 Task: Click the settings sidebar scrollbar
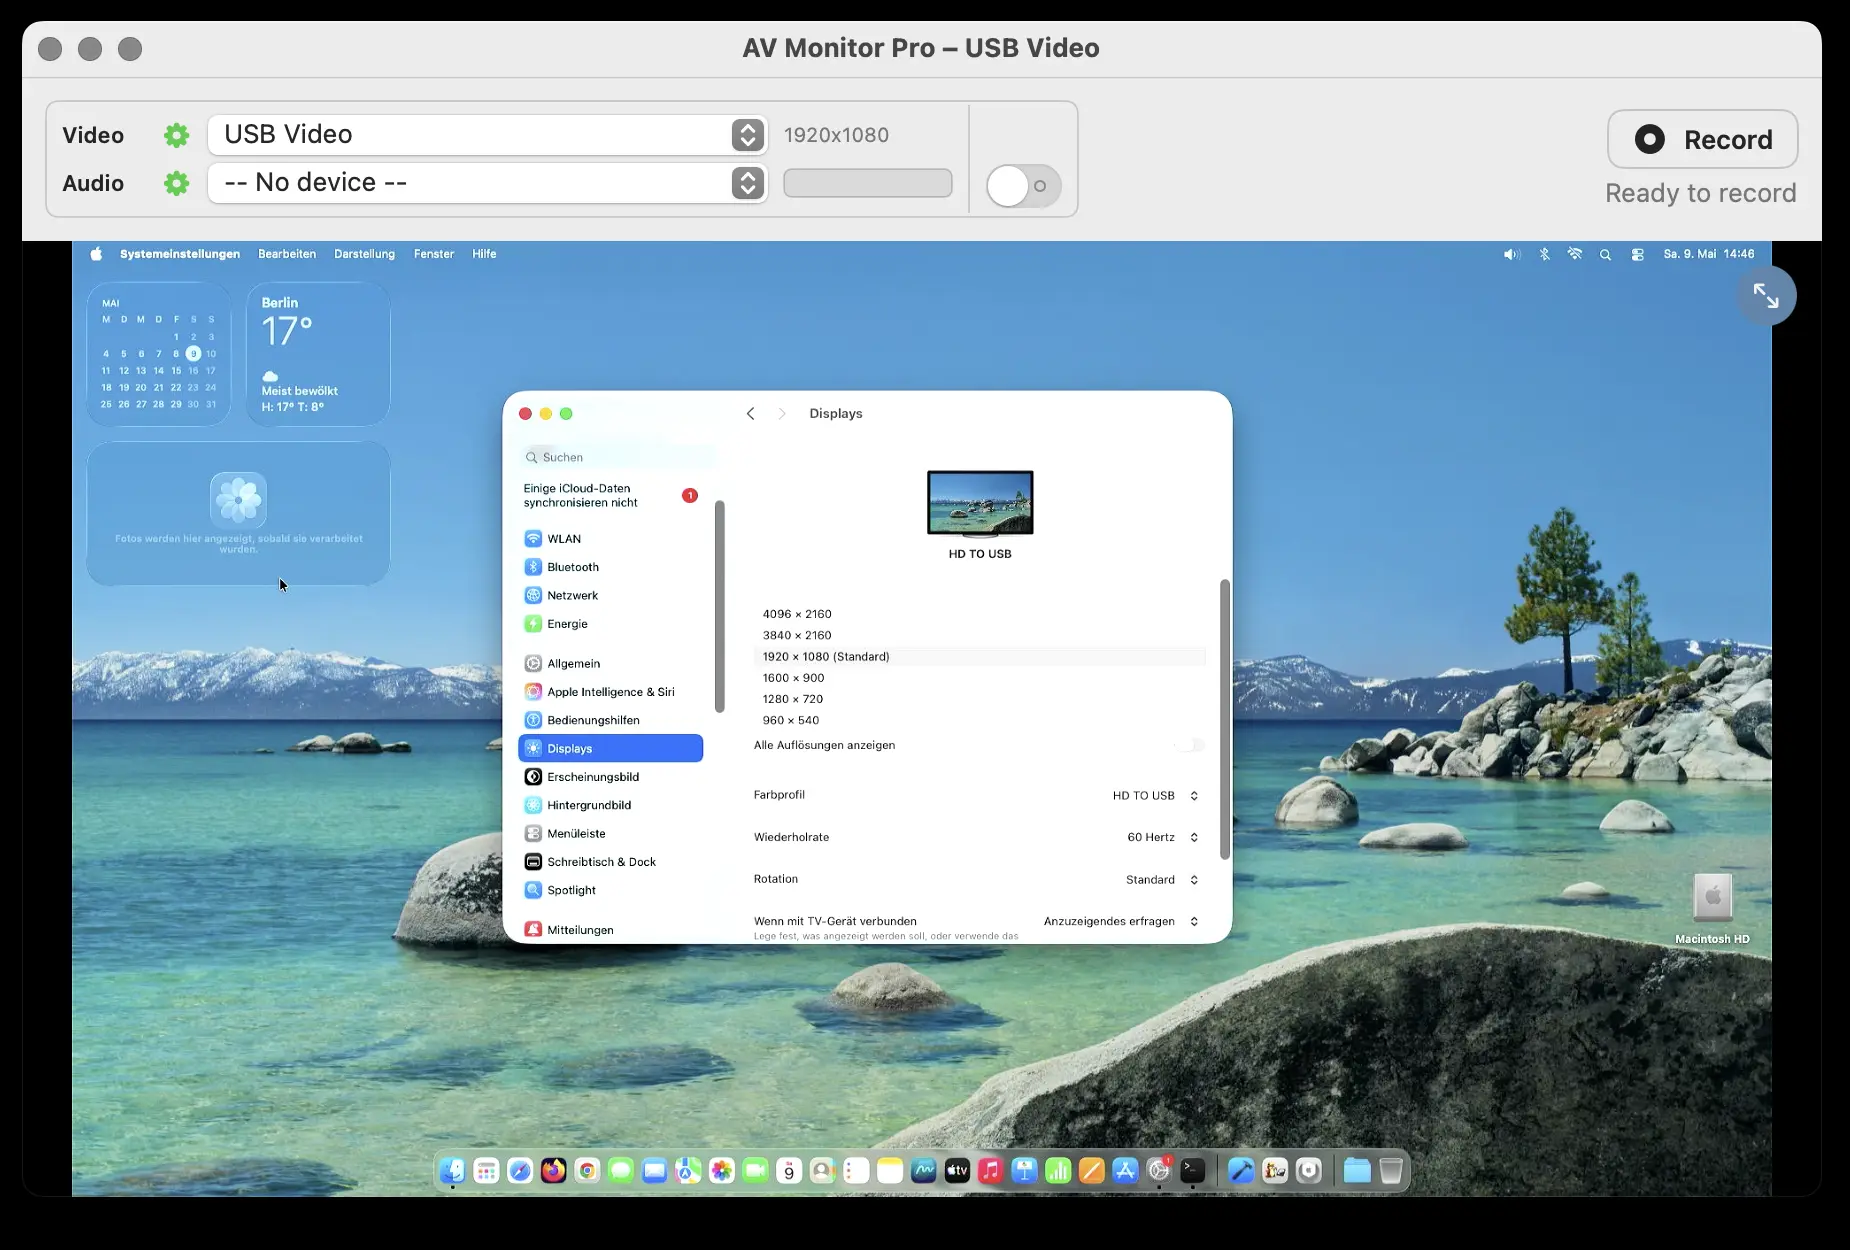tap(719, 606)
